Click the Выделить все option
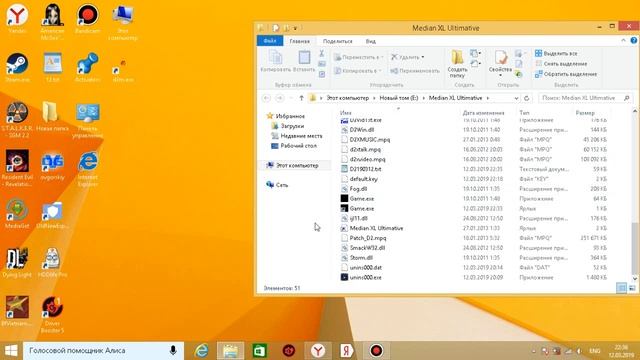Screen dimensions: 640x360 click(x=556, y=53)
